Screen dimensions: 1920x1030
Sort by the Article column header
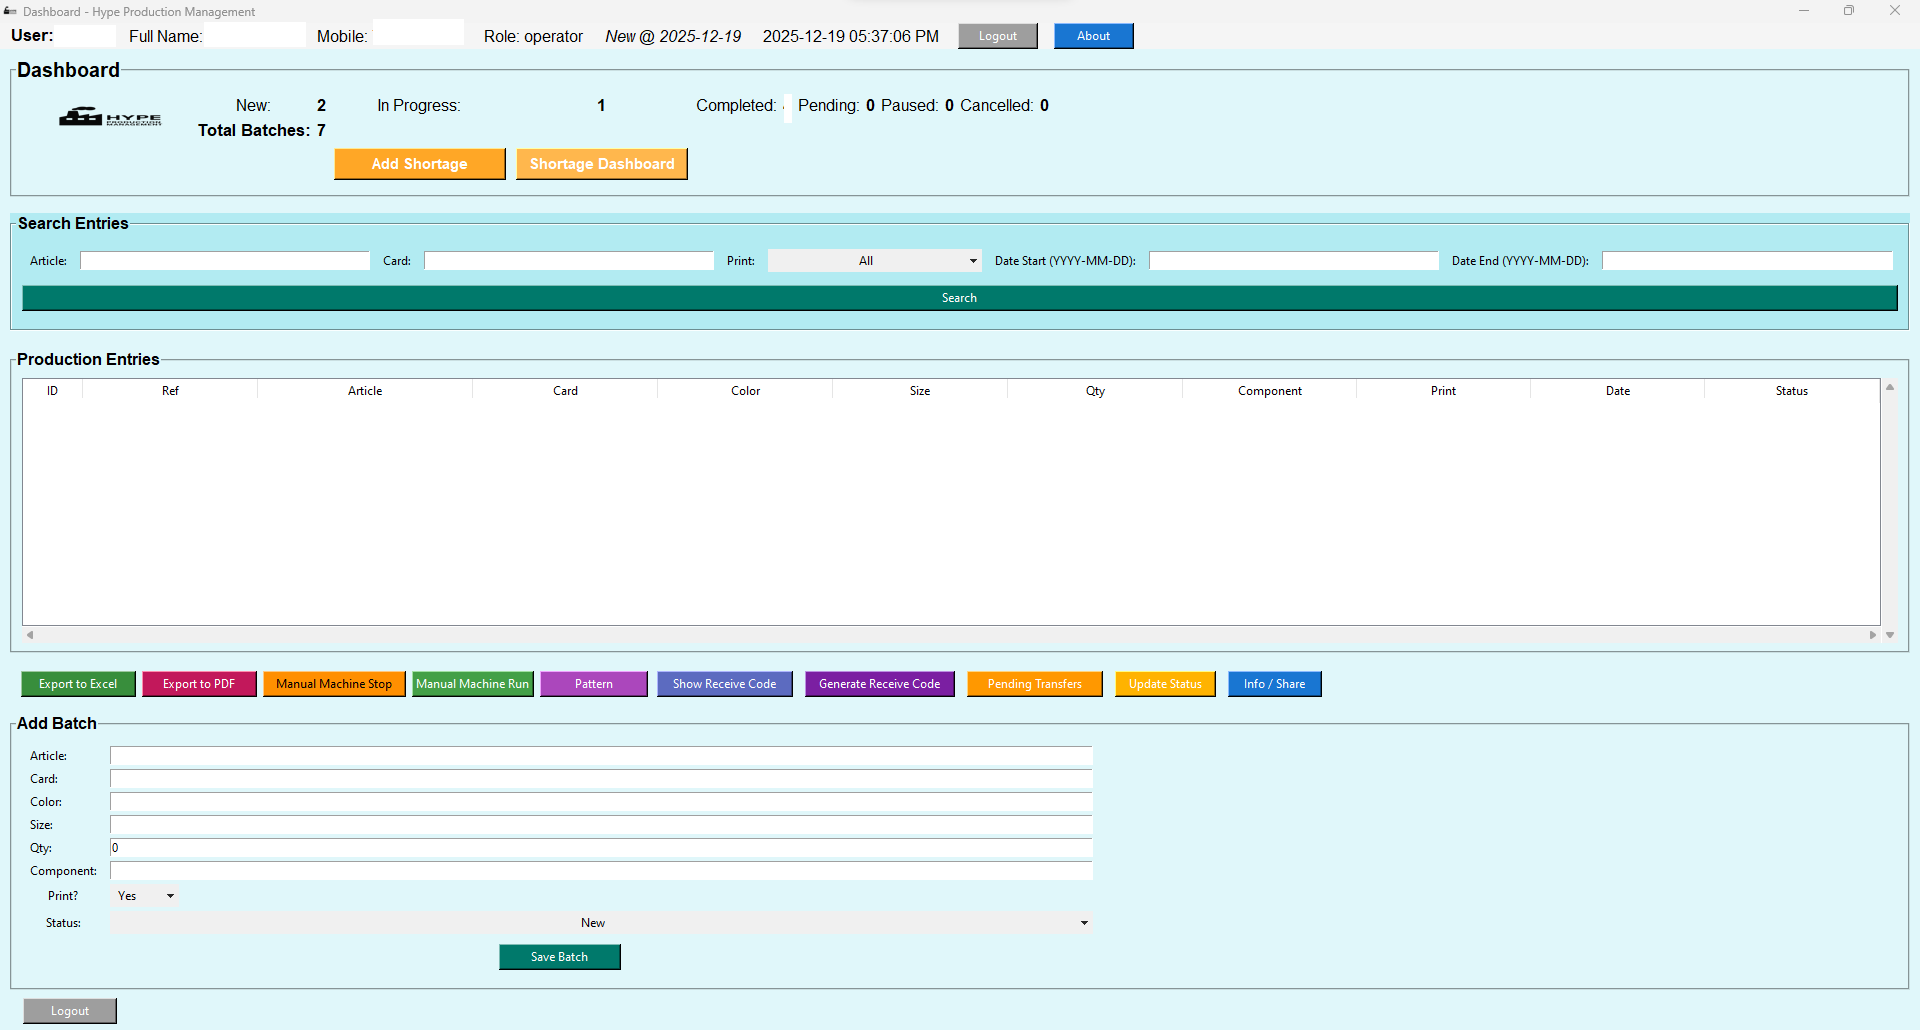coord(365,391)
